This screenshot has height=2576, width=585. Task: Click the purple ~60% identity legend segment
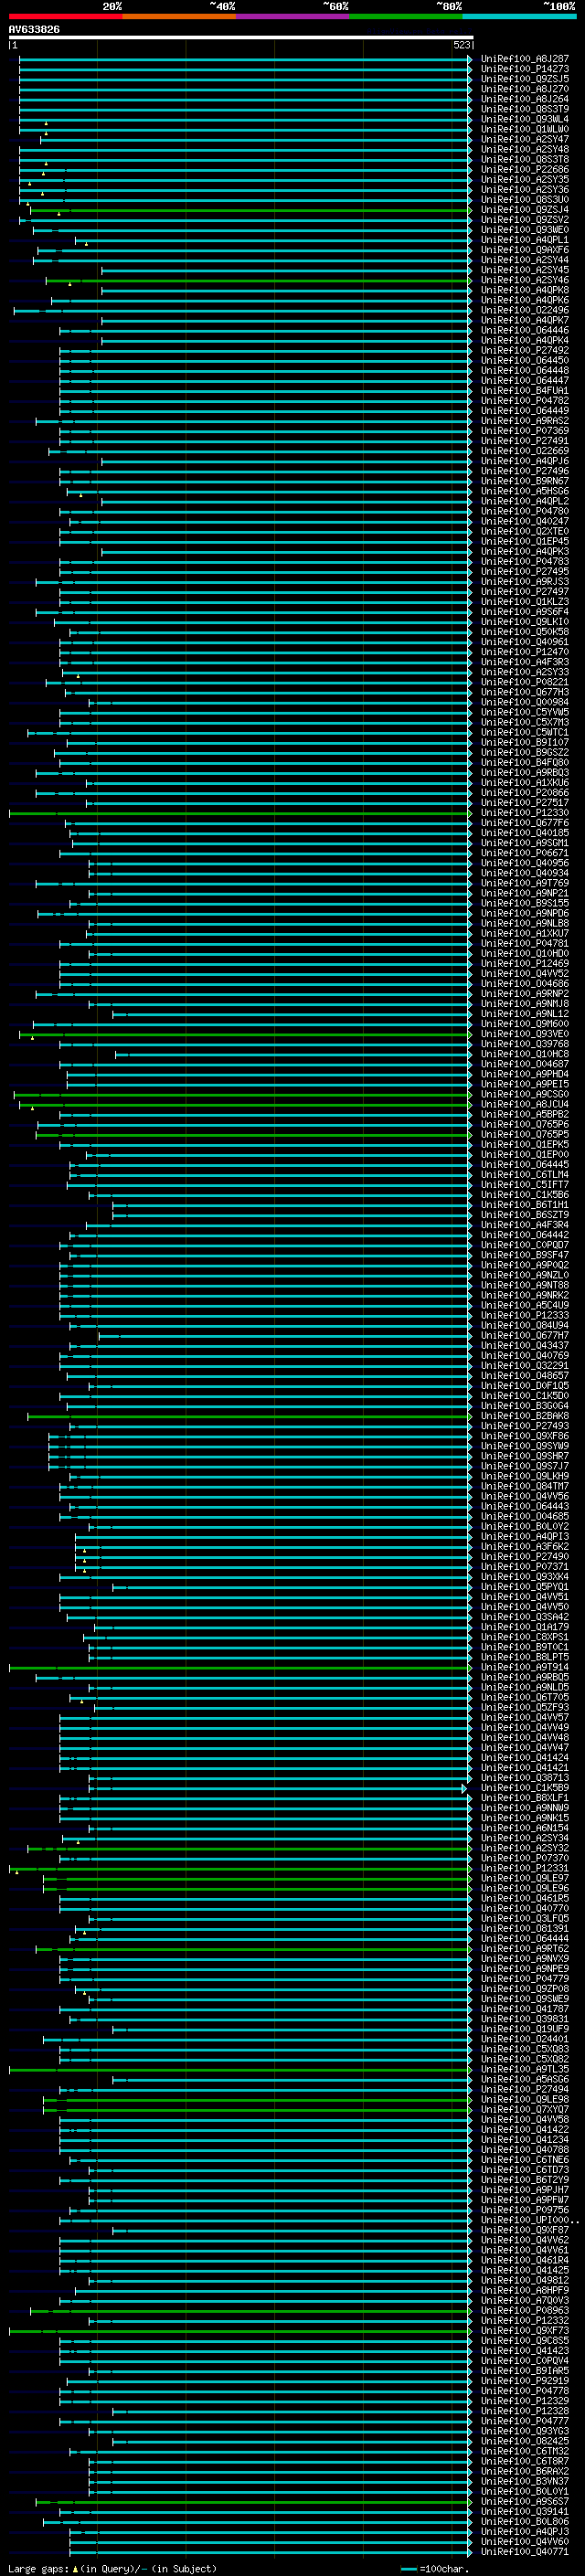click(293, 17)
